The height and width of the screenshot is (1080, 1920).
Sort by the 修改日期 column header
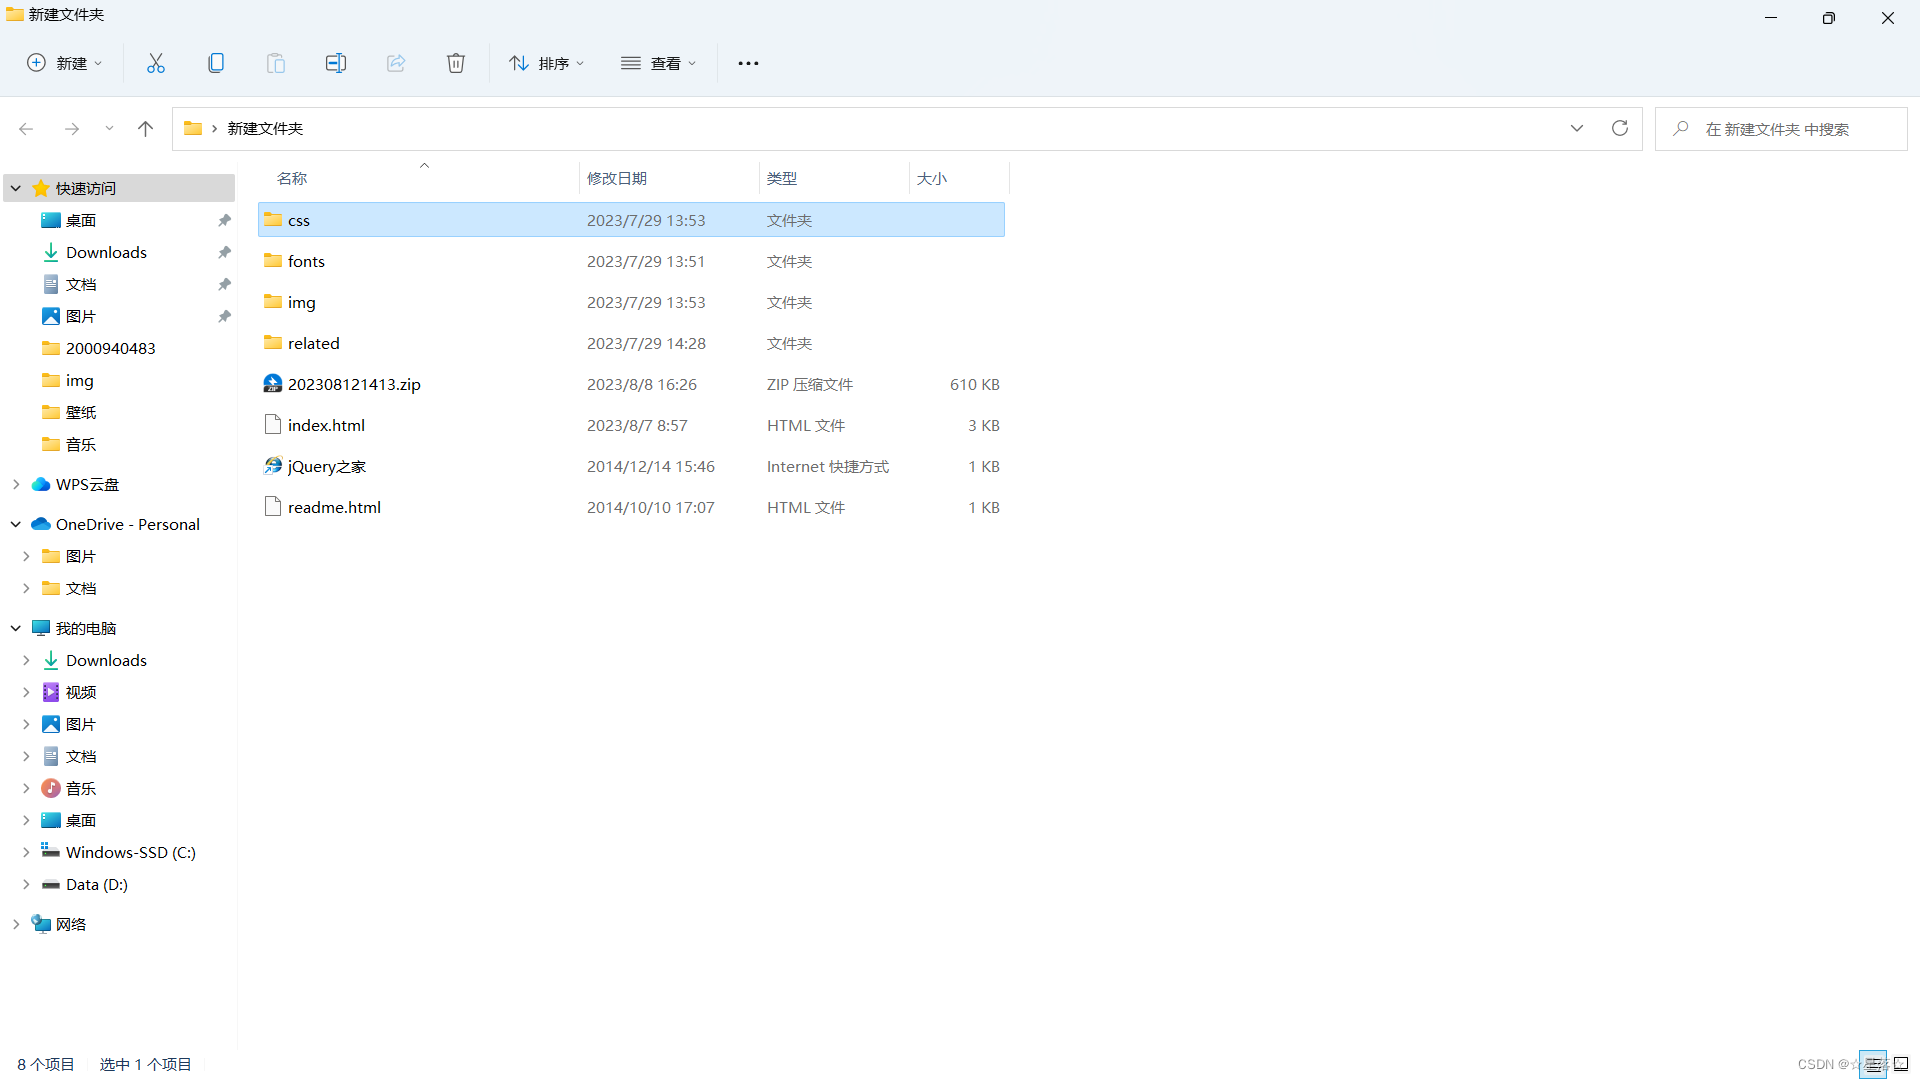(x=617, y=178)
